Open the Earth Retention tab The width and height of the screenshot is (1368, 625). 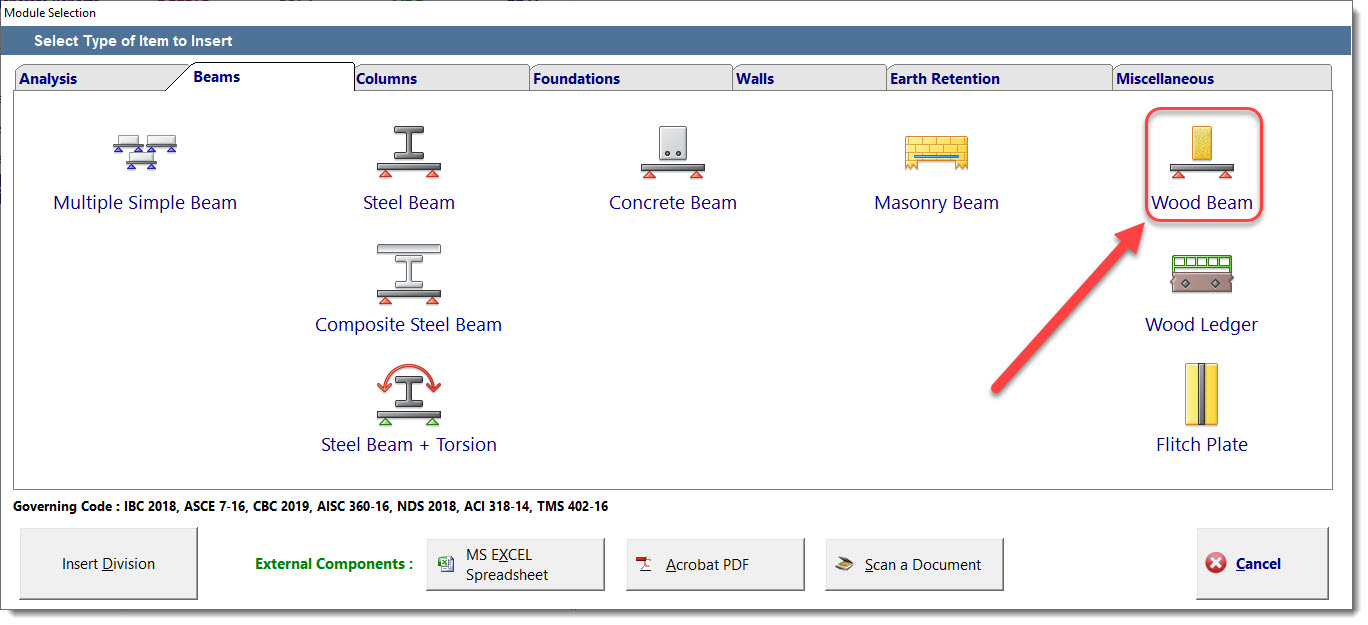[945, 79]
